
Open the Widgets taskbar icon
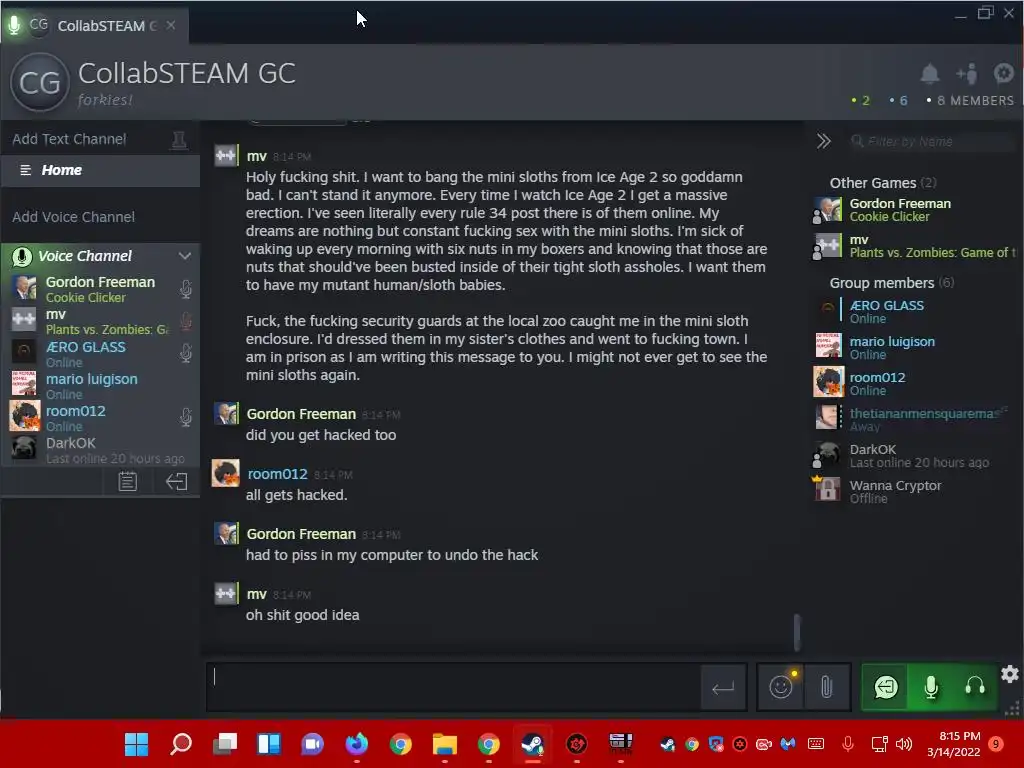(x=269, y=744)
